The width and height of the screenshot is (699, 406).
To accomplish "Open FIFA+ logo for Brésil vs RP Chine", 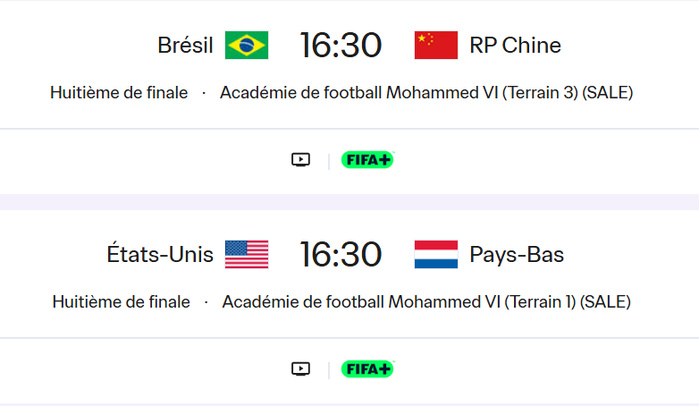I will [x=368, y=160].
